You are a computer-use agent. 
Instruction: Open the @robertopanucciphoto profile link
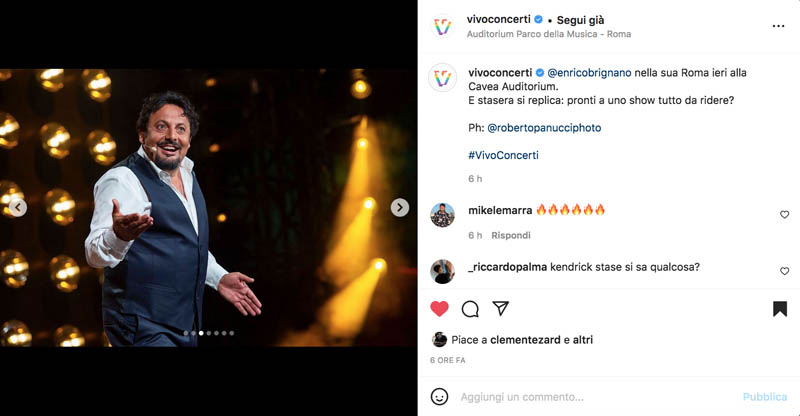[x=544, y=128]
